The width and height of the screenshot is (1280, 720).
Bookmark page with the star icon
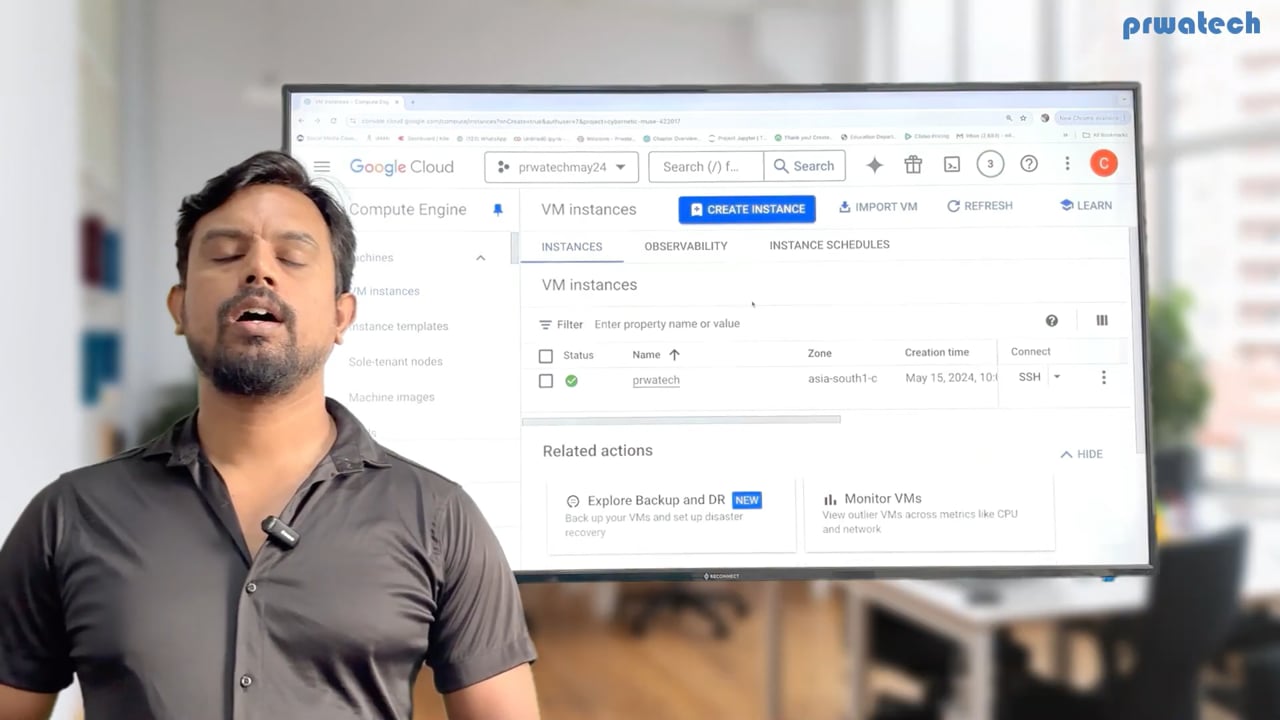pyautogui.click(x=1023, y=118)
